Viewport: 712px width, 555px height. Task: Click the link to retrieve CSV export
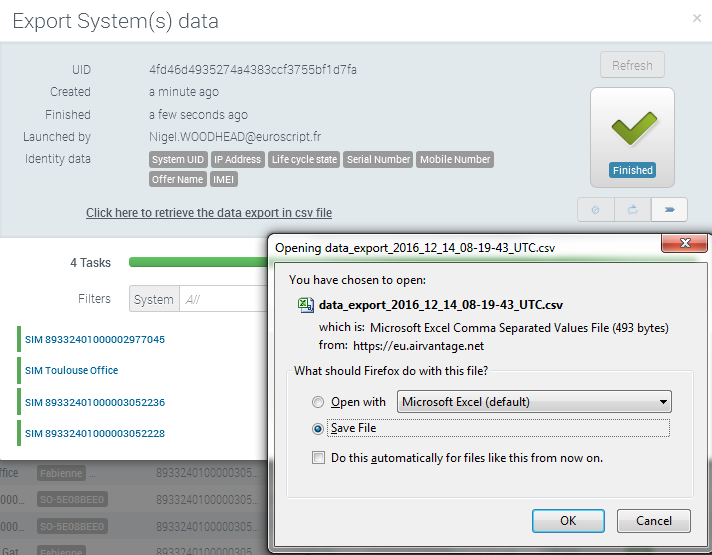pyautogui.click(x=209, y=213)
